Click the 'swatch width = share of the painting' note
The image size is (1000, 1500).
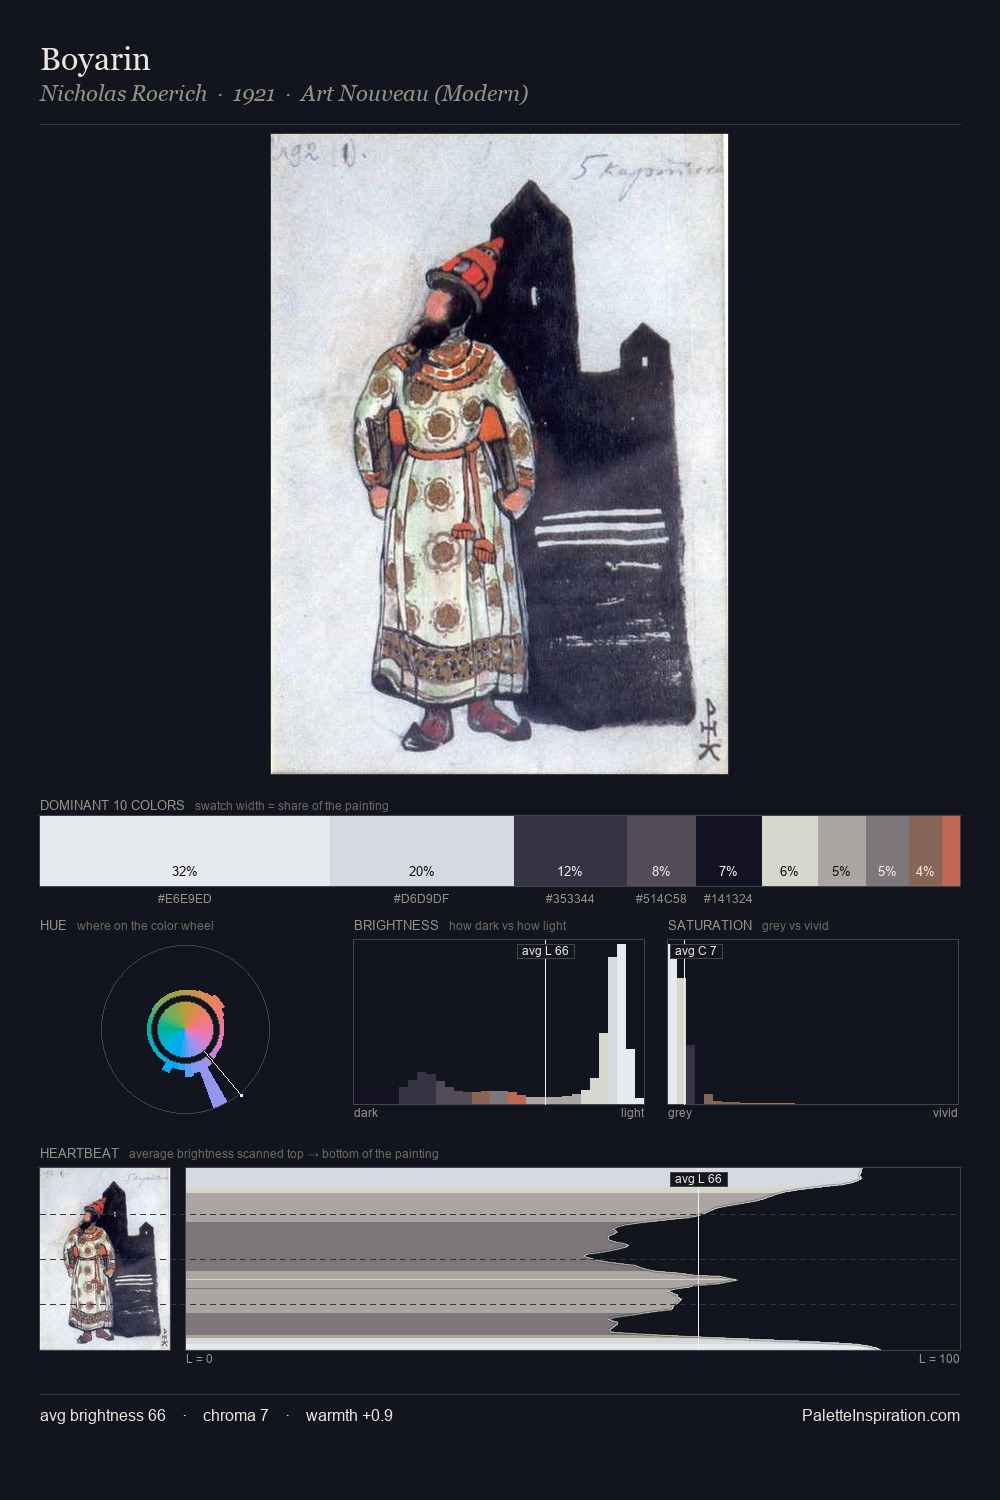pyautogui.click(x=292, y=806)
